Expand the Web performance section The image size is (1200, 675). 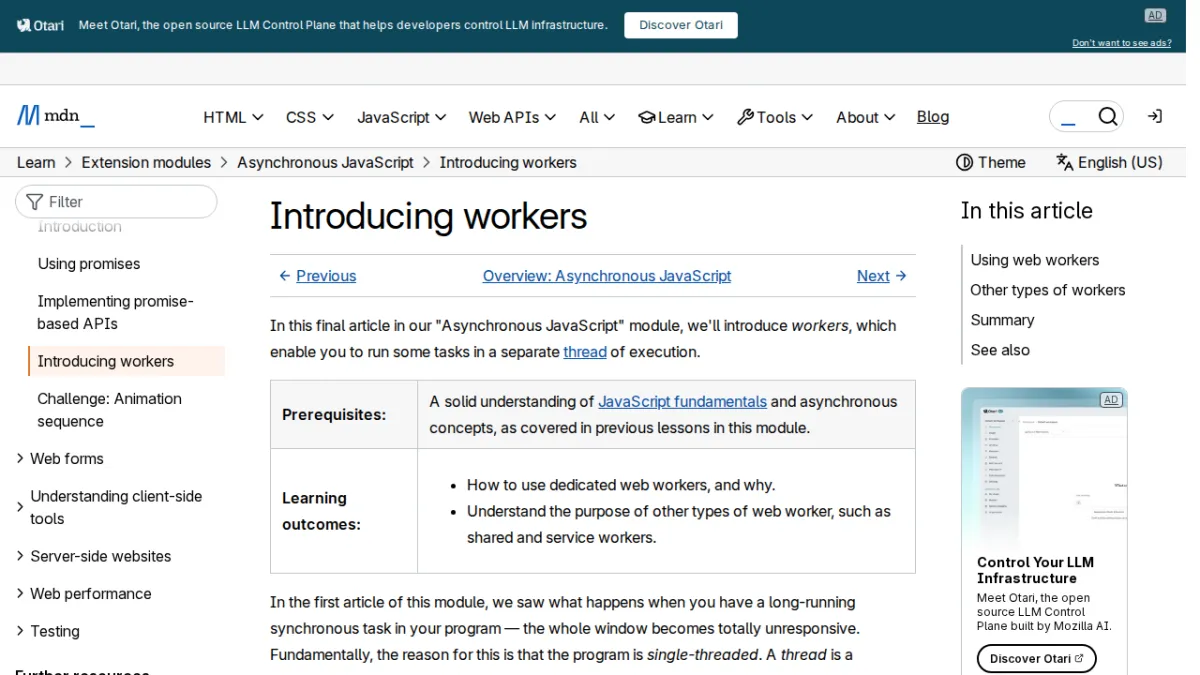click(83, 593)
